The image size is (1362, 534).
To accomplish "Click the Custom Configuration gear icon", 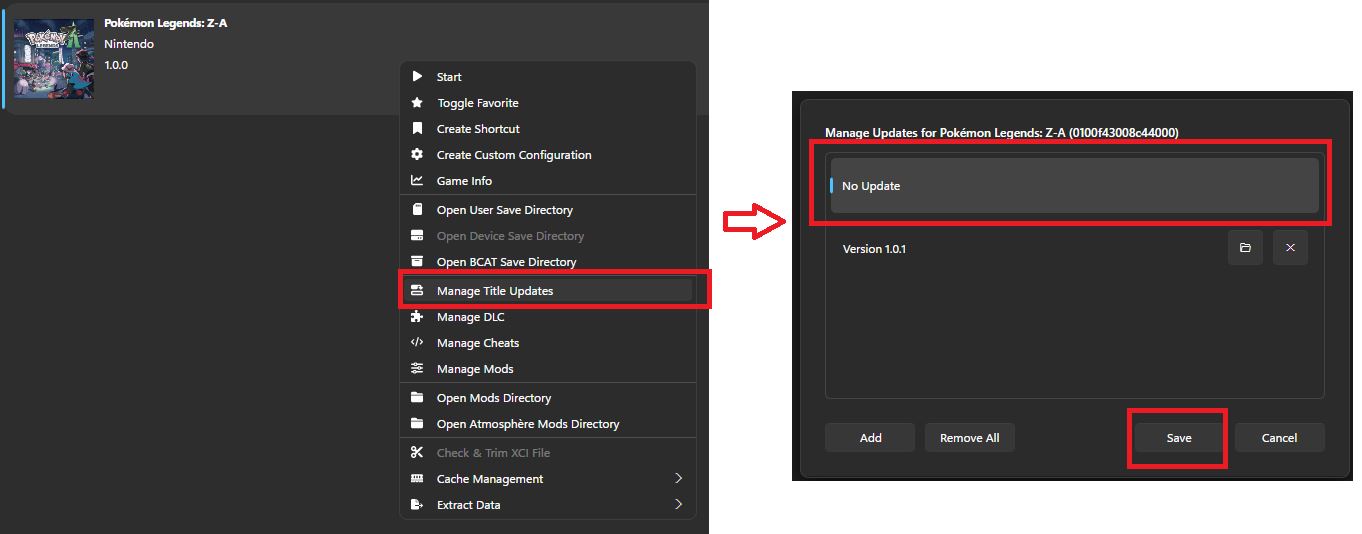I will click(x=417, y=155).
